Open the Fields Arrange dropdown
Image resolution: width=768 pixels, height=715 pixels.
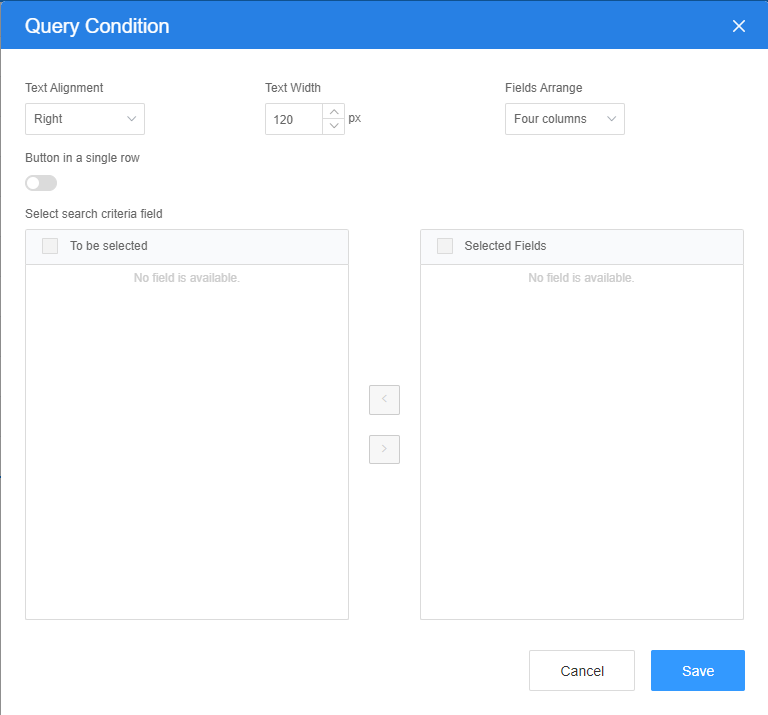coord(565,119)
